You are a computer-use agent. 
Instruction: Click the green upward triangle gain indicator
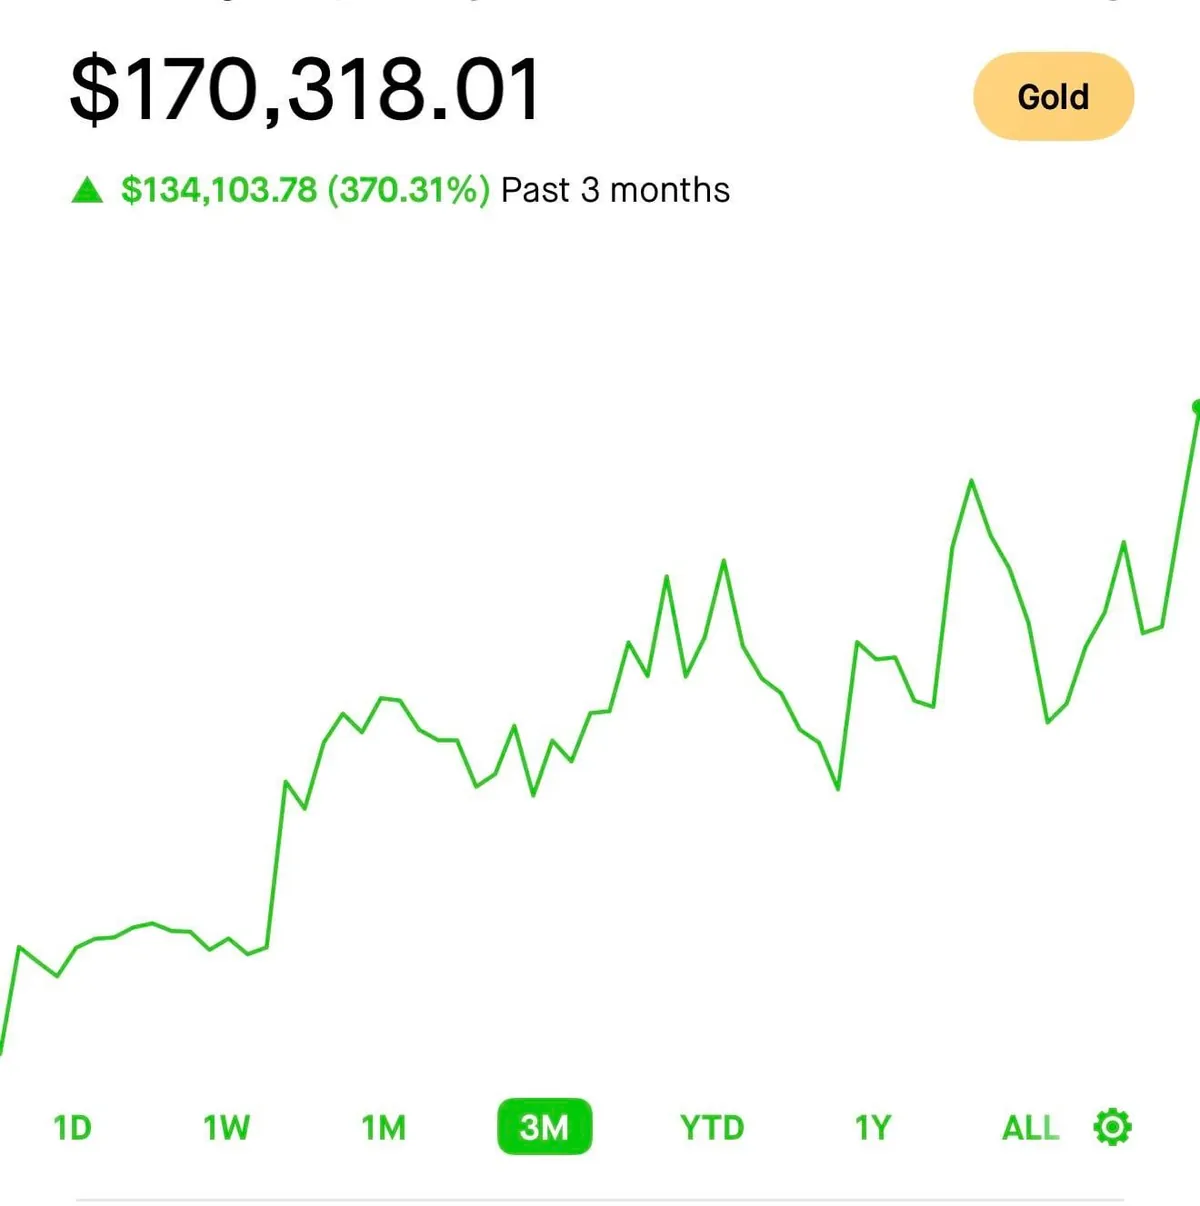tap(87, 190)
